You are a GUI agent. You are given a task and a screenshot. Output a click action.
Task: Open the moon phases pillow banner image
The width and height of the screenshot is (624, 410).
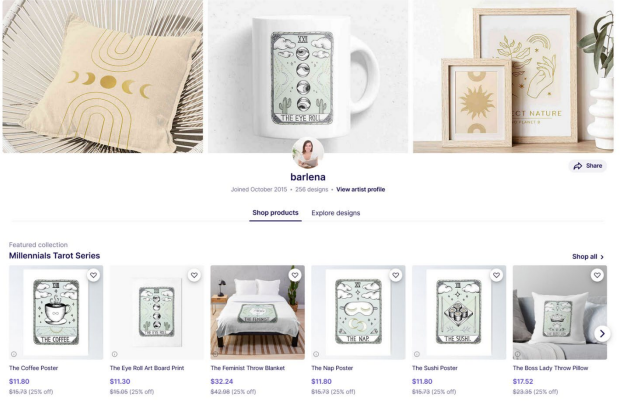(103, 76)
